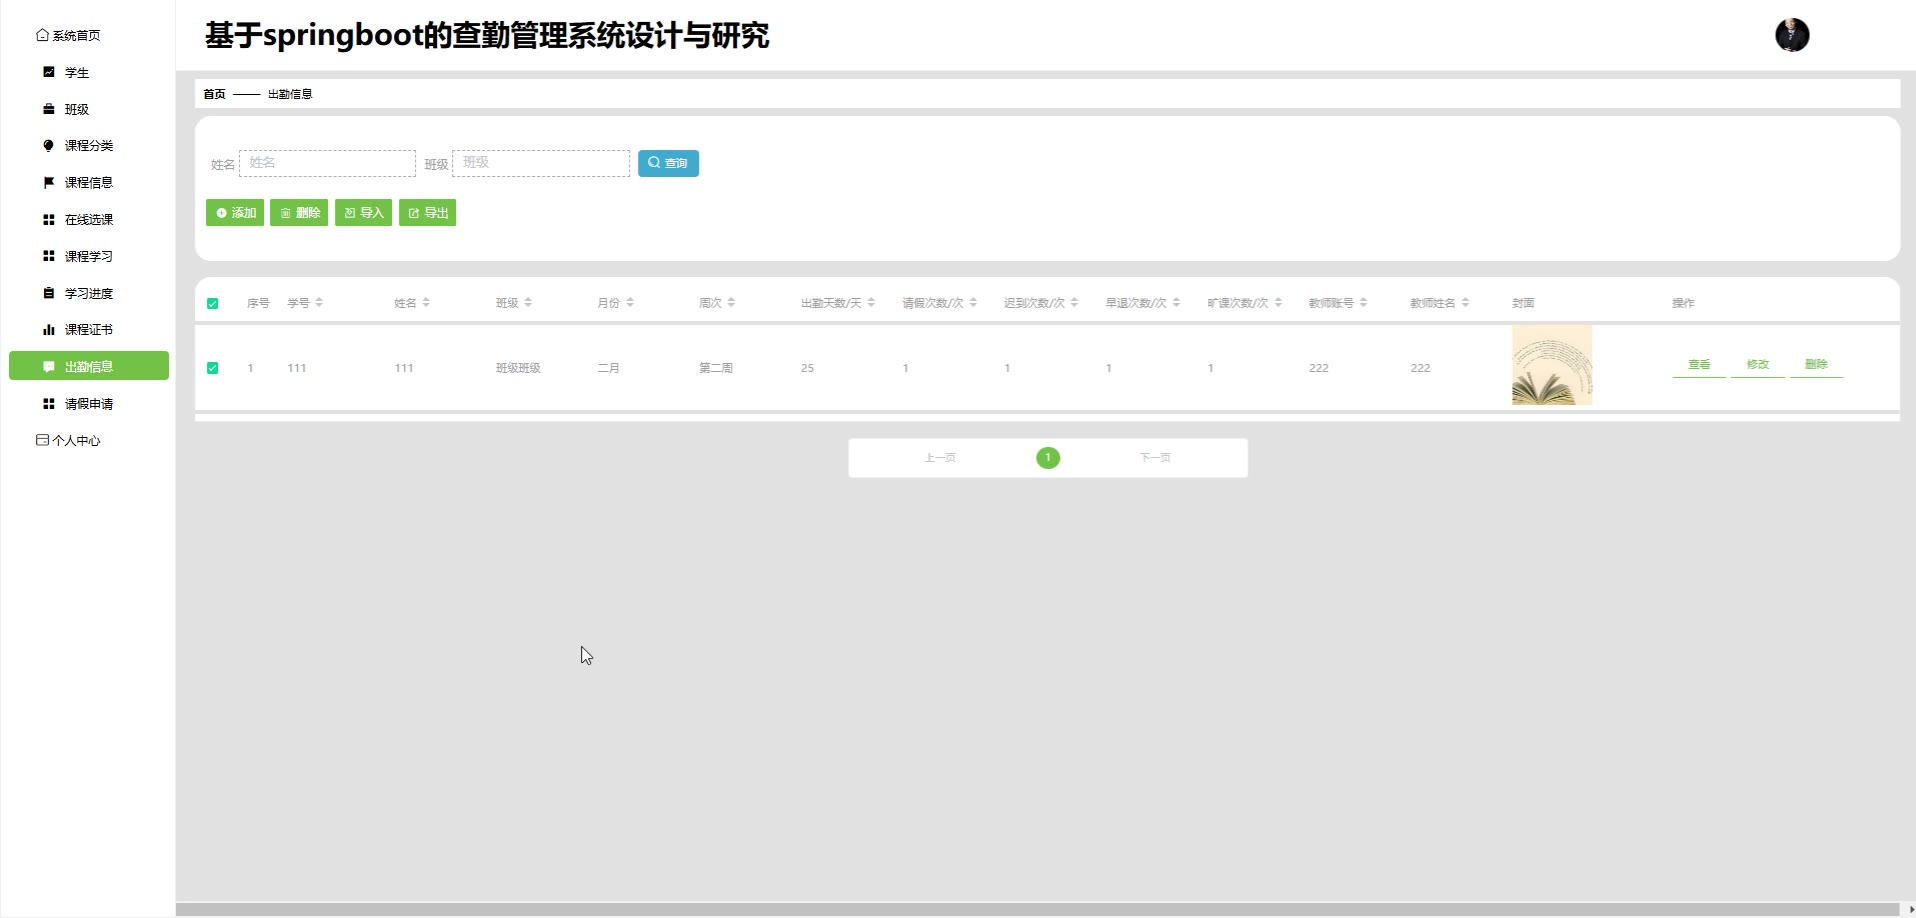Select the highlighted 出勤信息 menu item
This screenshot has height=918, width=1916.
click(89, 366)
